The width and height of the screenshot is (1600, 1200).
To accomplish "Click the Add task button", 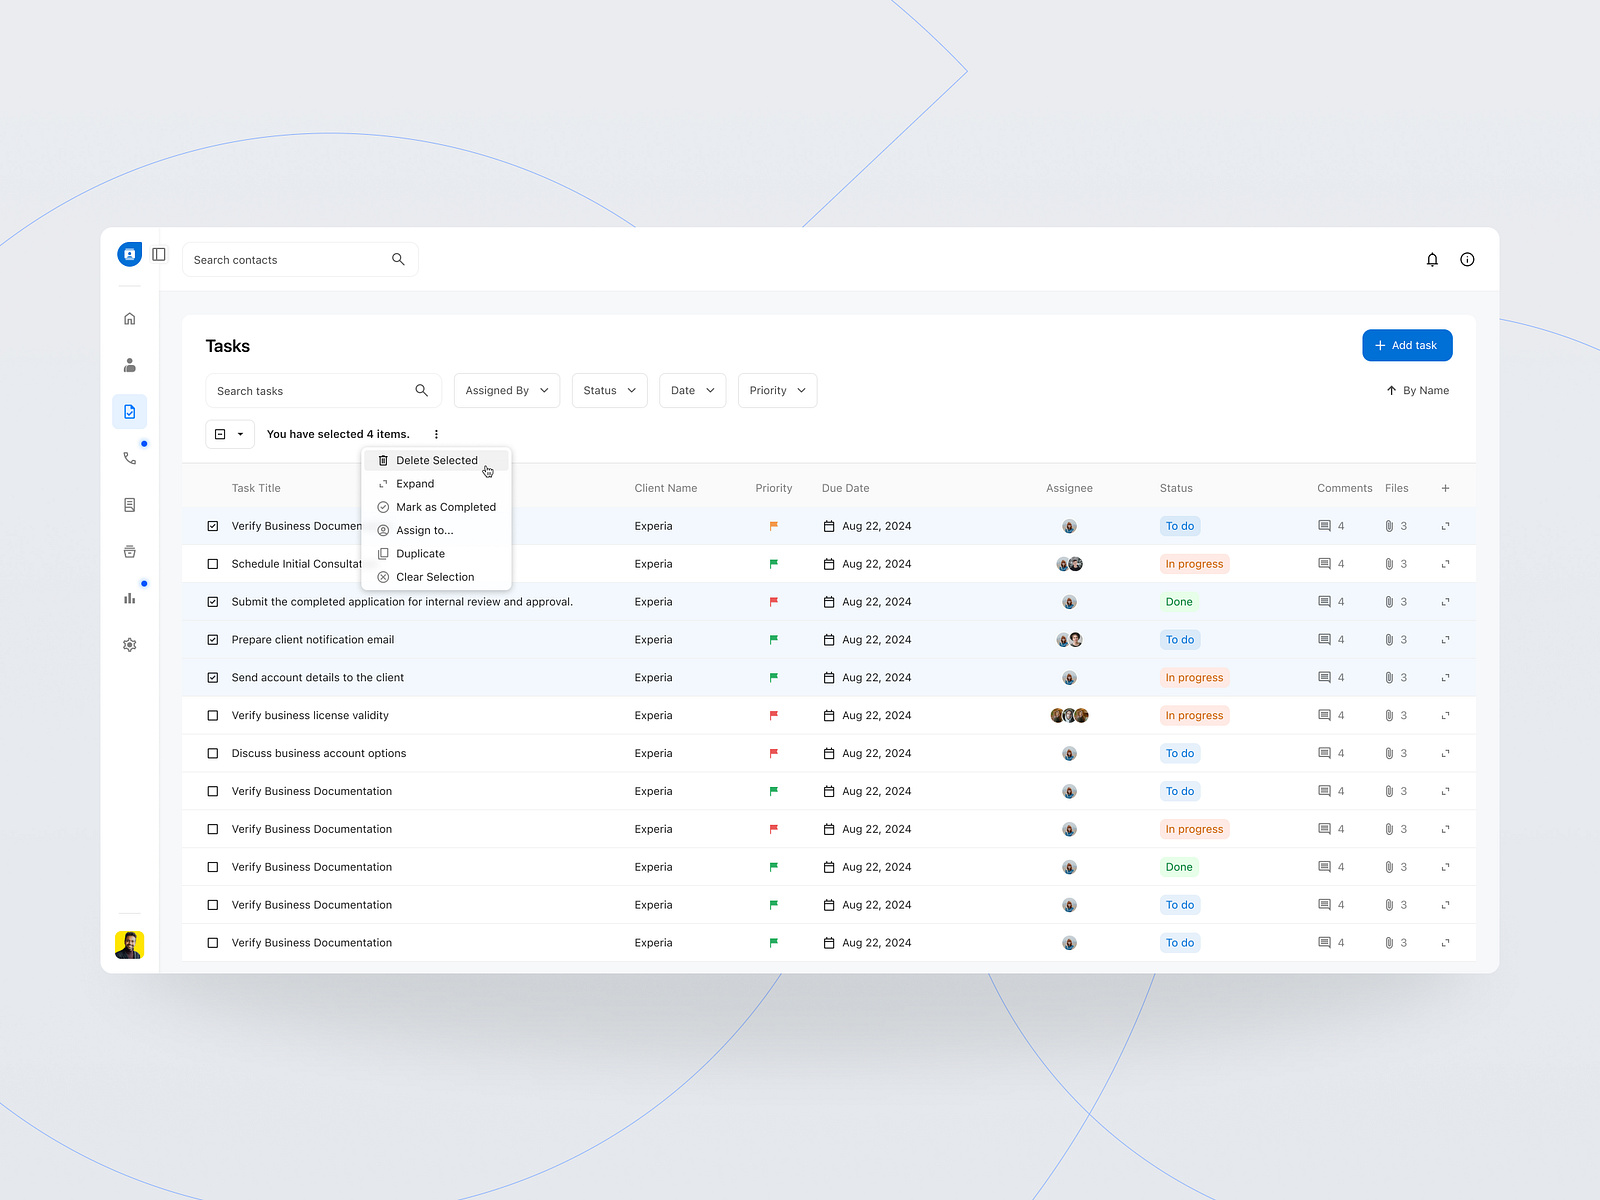I will pos(1407,345).
